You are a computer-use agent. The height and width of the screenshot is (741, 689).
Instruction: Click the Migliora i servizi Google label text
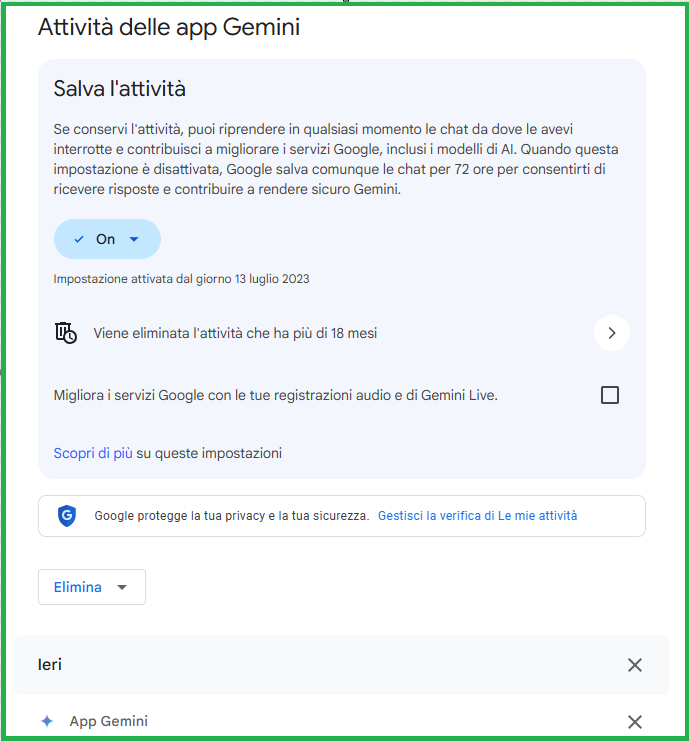tap(275, 395)
